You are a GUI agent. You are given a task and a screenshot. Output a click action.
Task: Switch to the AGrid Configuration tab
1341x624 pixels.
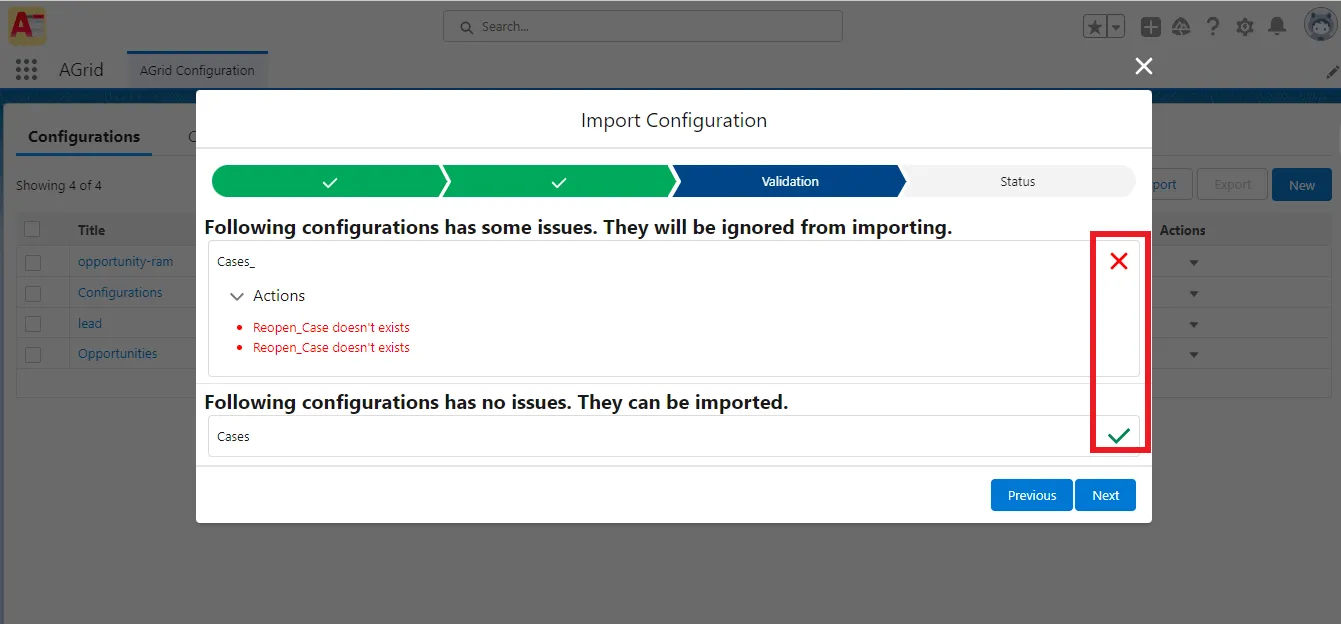point(196,70)
